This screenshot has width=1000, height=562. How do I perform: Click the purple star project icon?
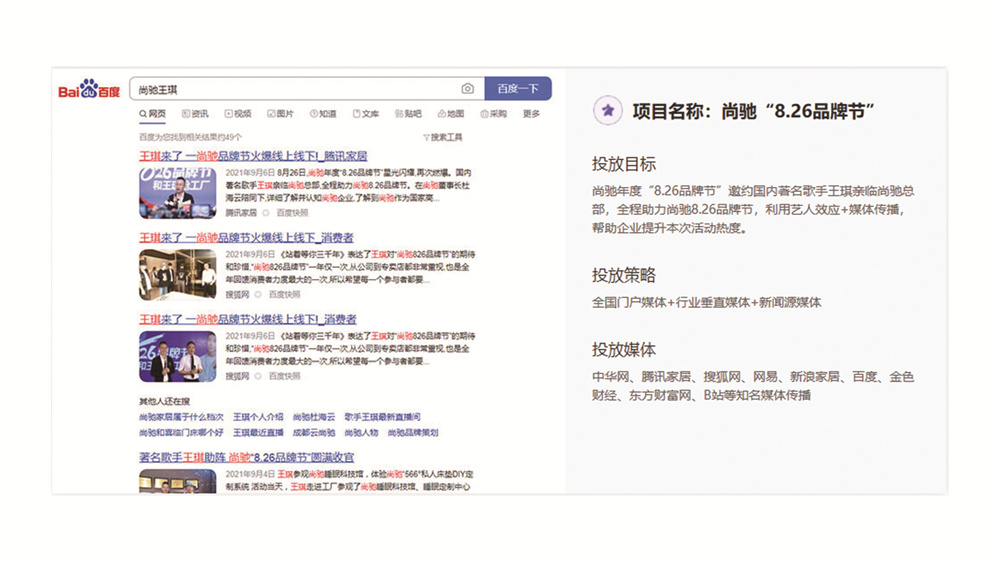[x=606, y=110]
